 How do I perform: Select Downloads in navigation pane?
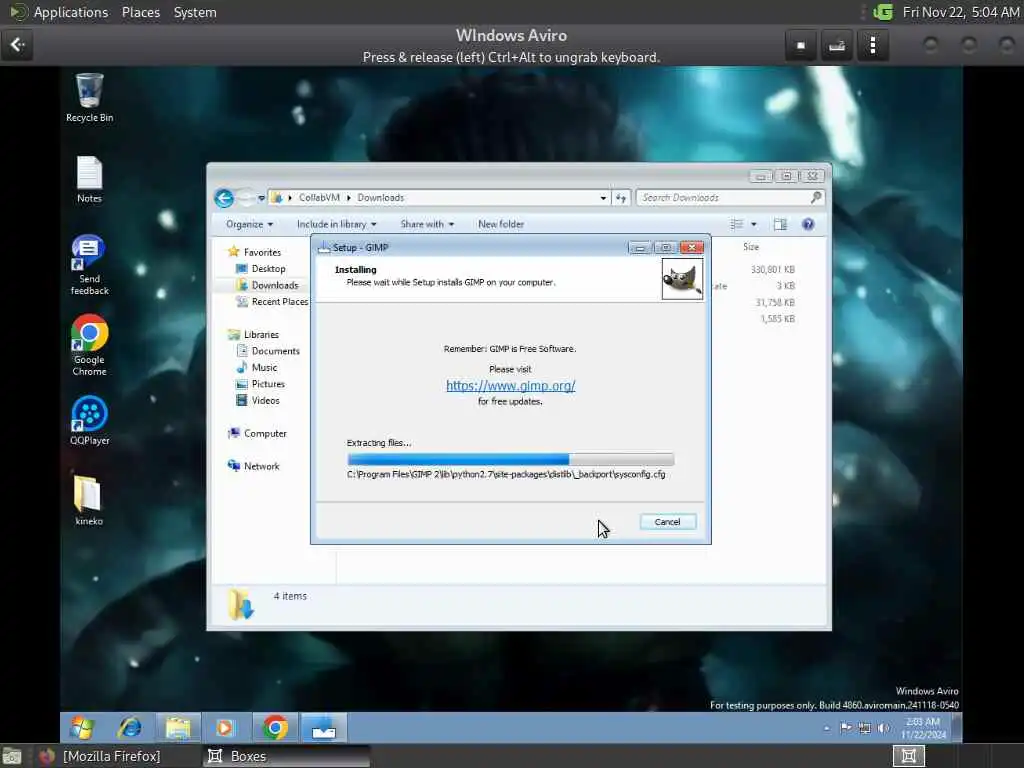(x=267, y=285)
